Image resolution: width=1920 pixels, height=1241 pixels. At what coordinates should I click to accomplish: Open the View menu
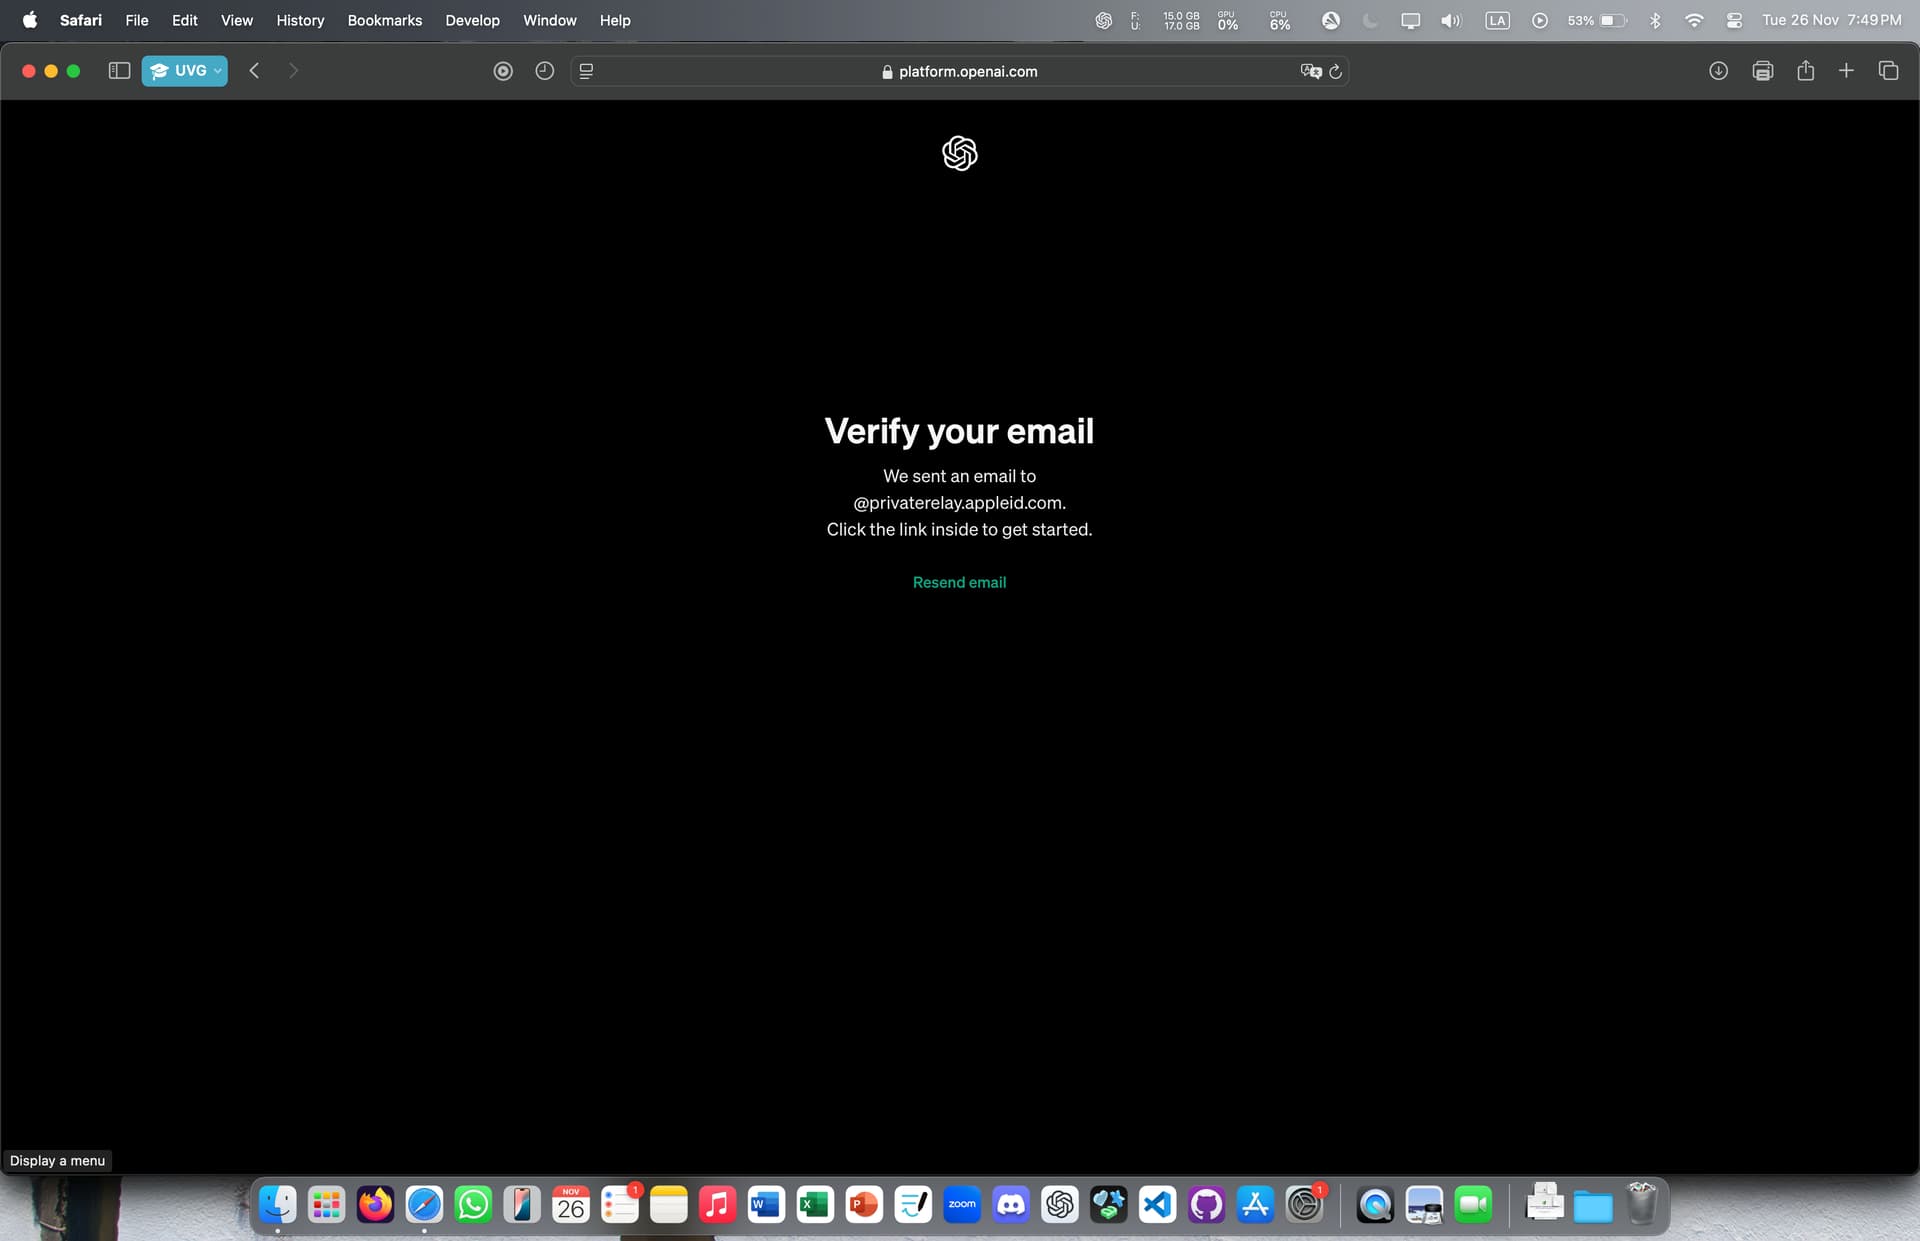(237, 20)
